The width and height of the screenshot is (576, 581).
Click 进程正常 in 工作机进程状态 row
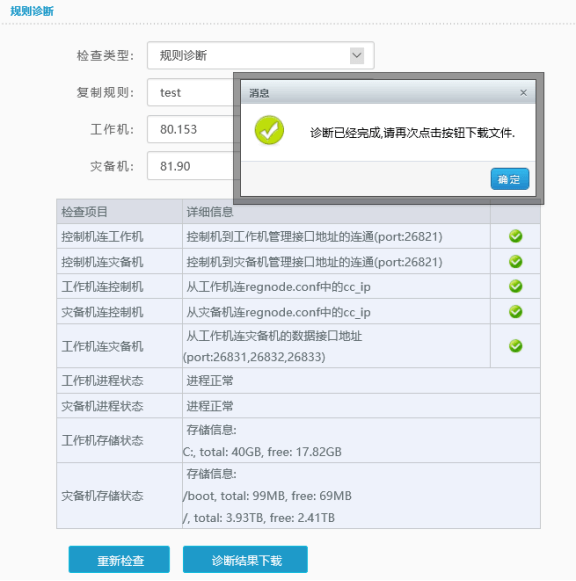(210, 381)
